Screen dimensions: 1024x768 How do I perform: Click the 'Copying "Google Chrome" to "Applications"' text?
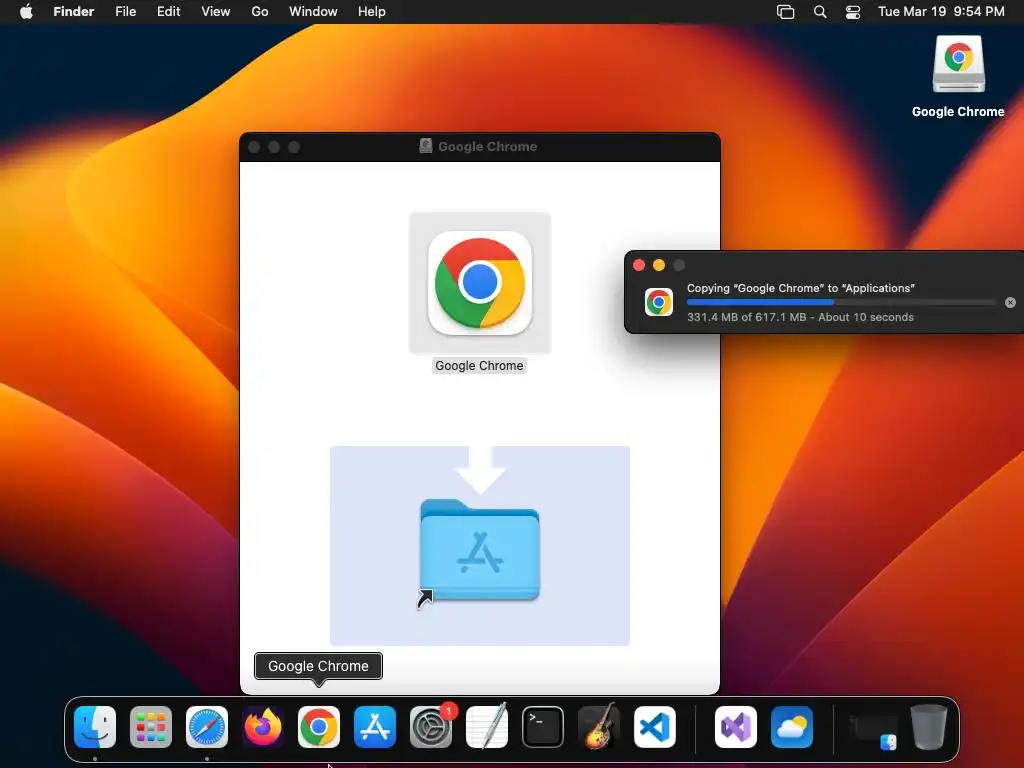coord(801,288)
